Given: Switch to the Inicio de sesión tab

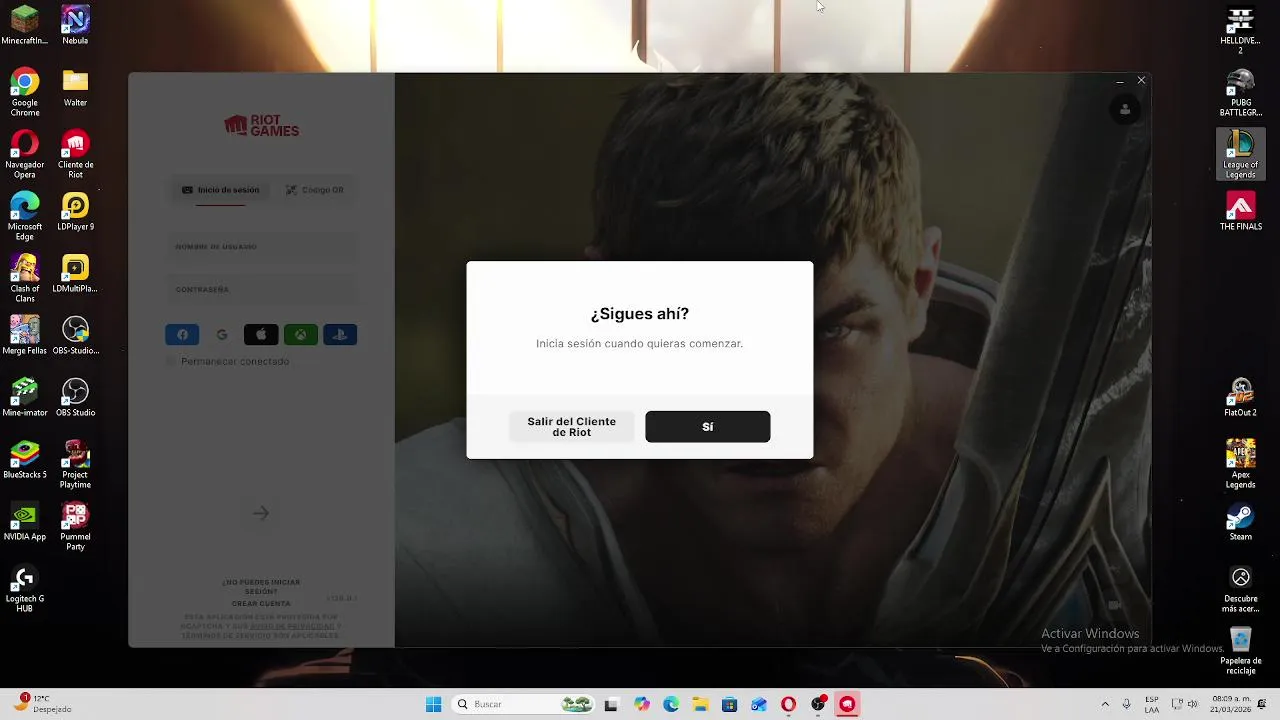Looking at the screenshot, I should [x=220, y=190].
